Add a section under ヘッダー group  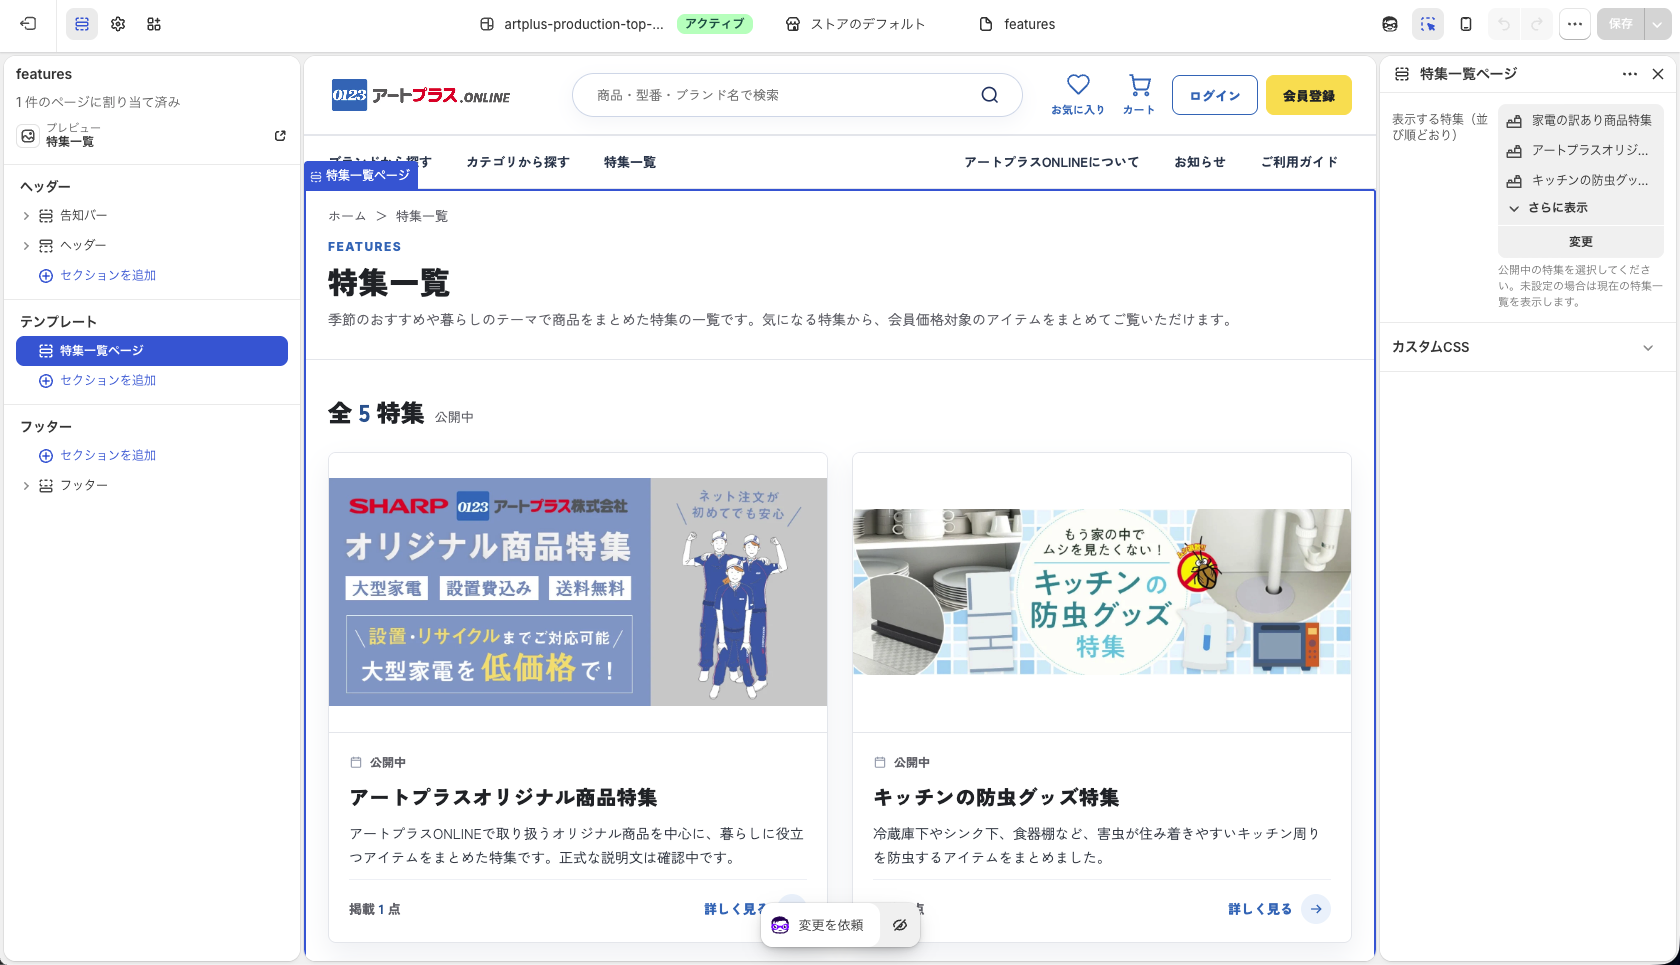pos(98,275)
